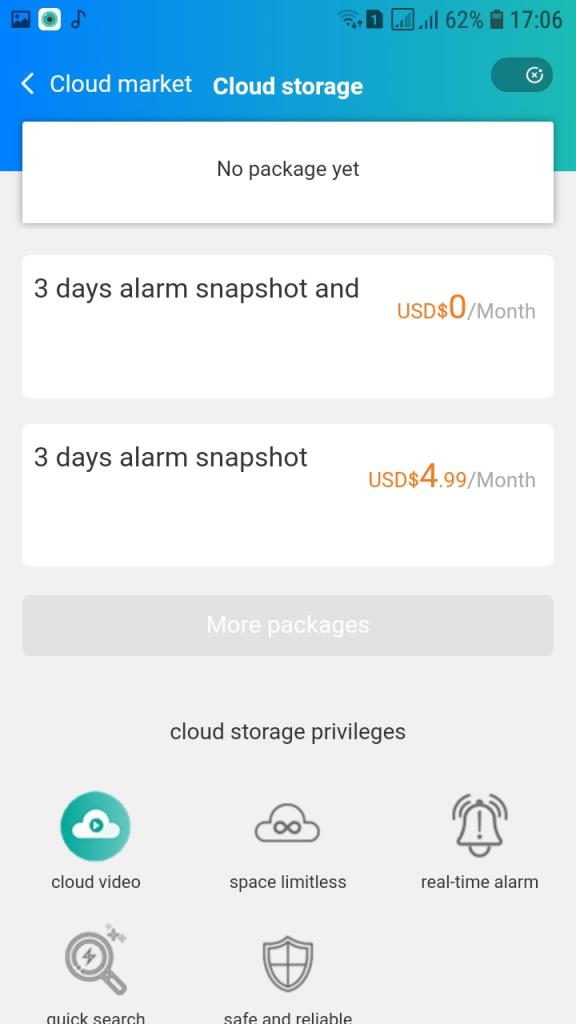Viewport: 576px width, 1024px height.
Task: Choose the quick search magnifier icon
Action: pos(97,959)
